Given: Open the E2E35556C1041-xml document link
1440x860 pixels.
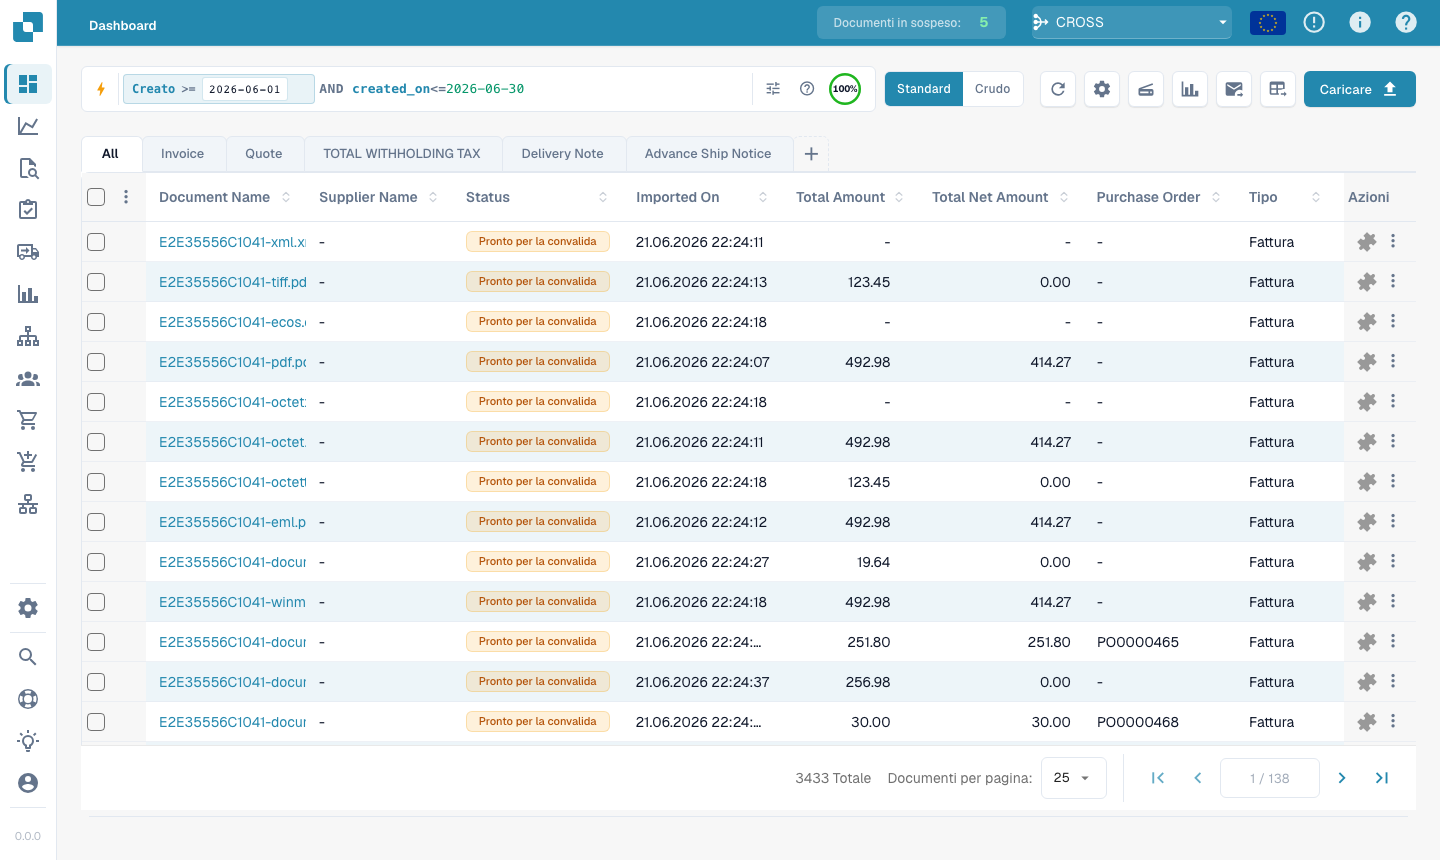Looking at the screenshot, I should coord(232,242).
